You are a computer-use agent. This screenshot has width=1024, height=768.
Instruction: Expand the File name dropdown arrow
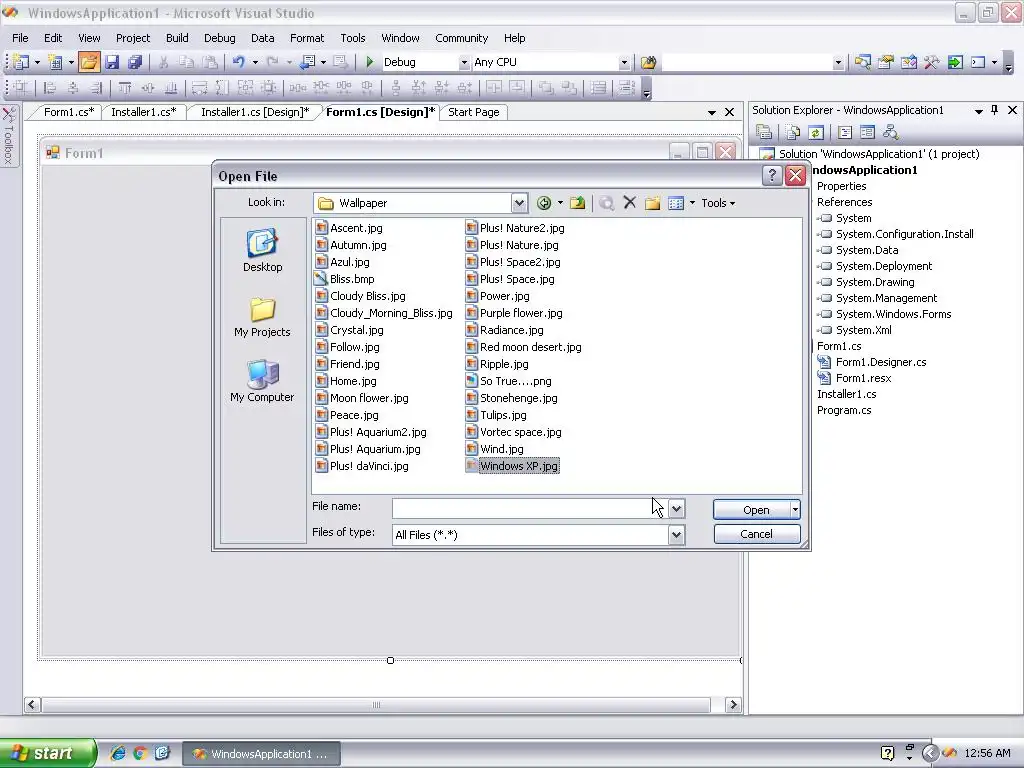click(677, 508)
